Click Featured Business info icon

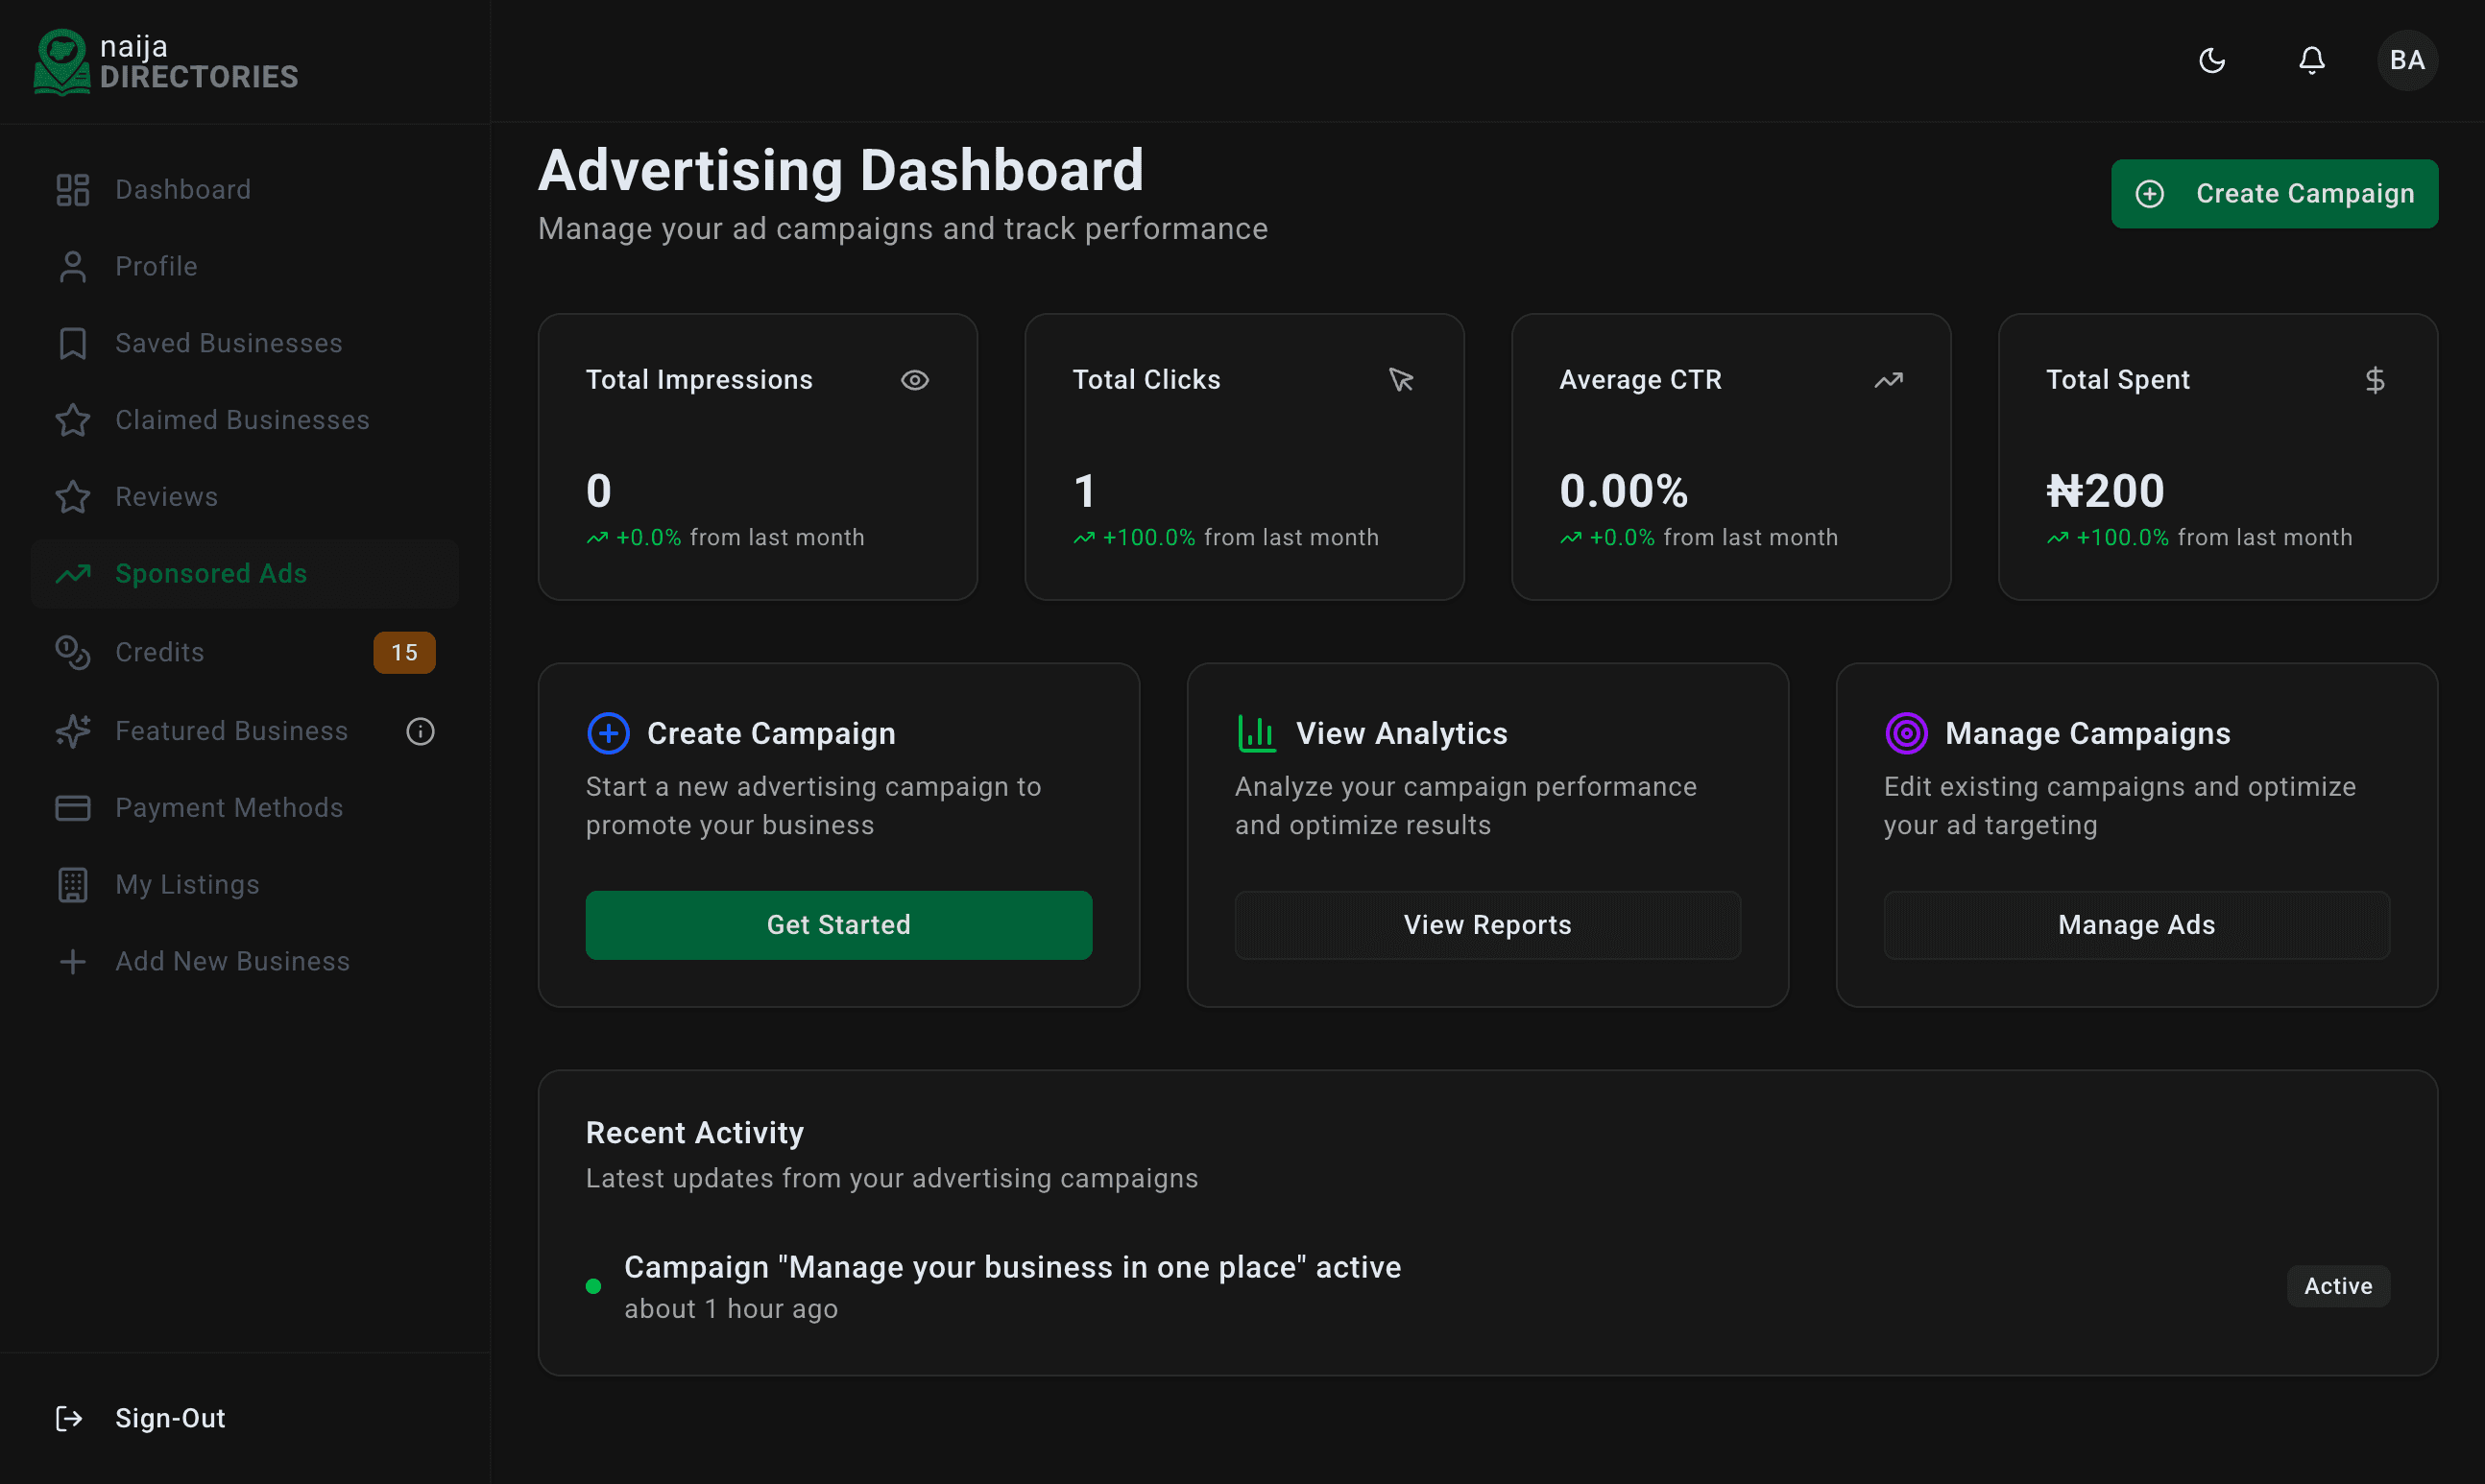tap(420, 731)
